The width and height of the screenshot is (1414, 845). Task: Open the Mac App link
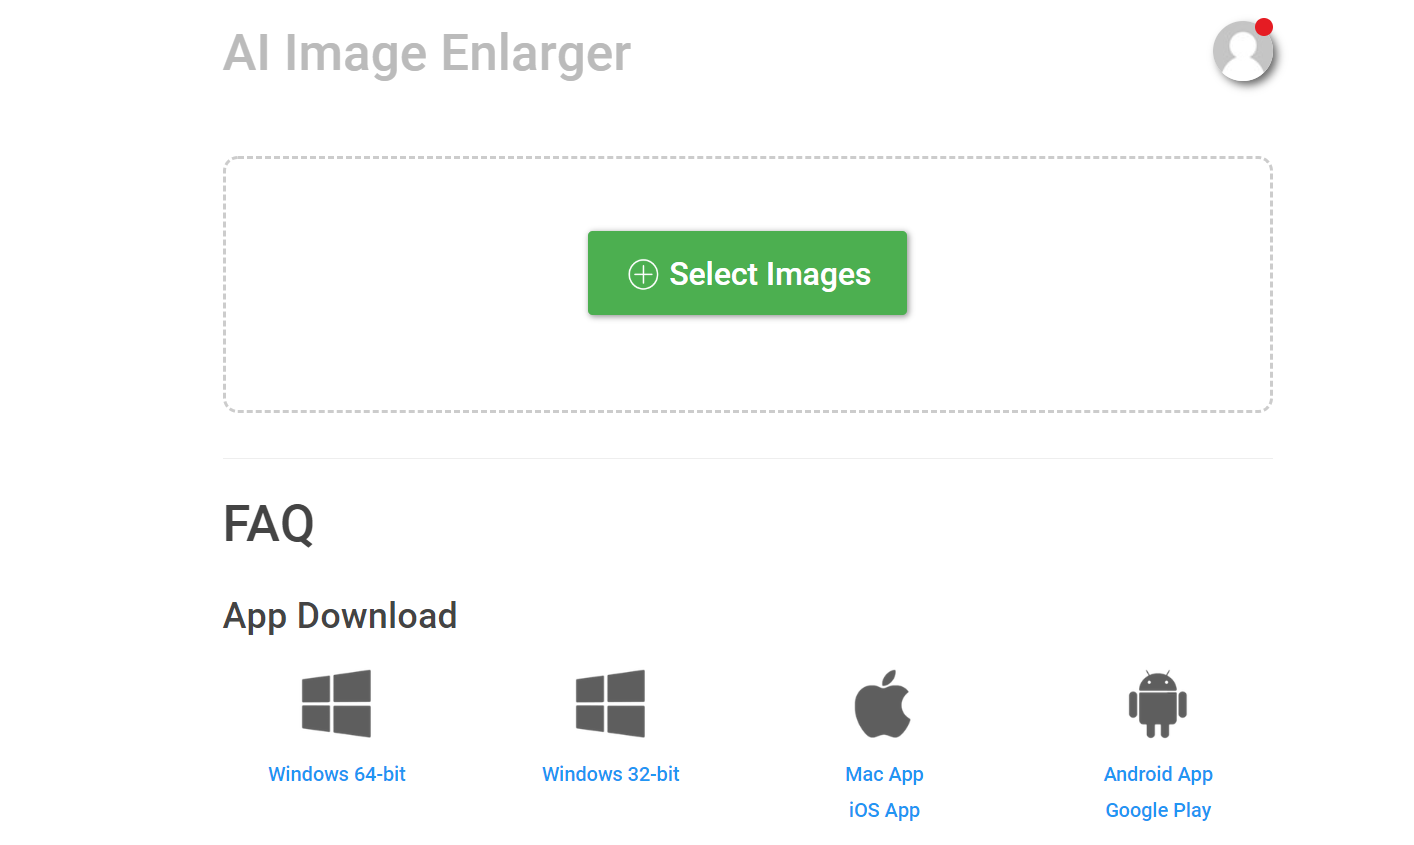[x=884, y=775]
